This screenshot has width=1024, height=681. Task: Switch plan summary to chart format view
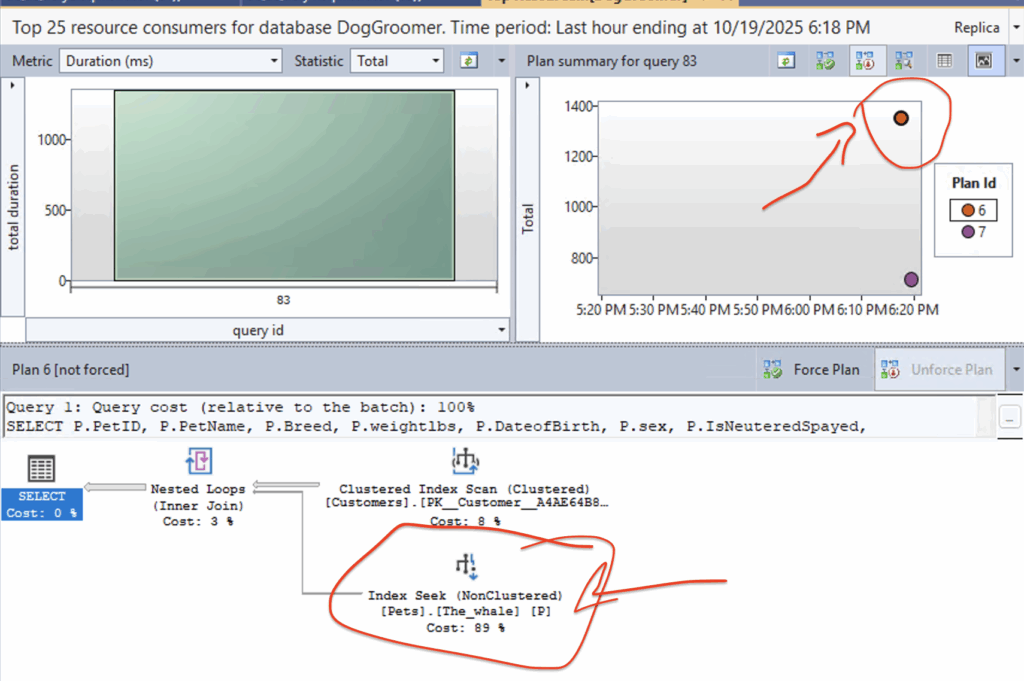[x=983, y=61]
